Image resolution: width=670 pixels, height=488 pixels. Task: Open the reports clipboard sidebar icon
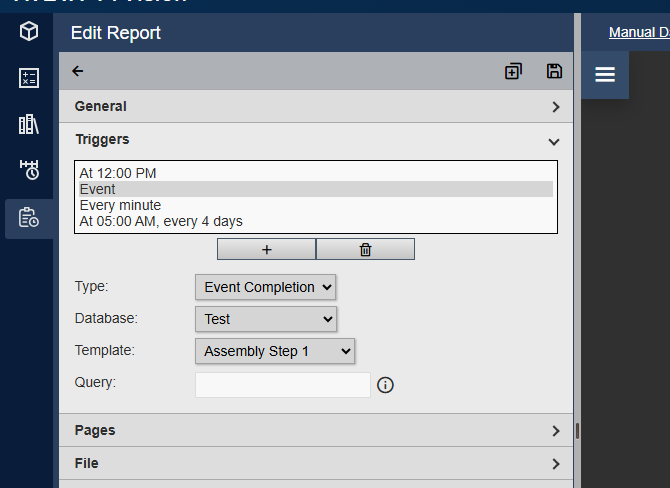(29, 217)
